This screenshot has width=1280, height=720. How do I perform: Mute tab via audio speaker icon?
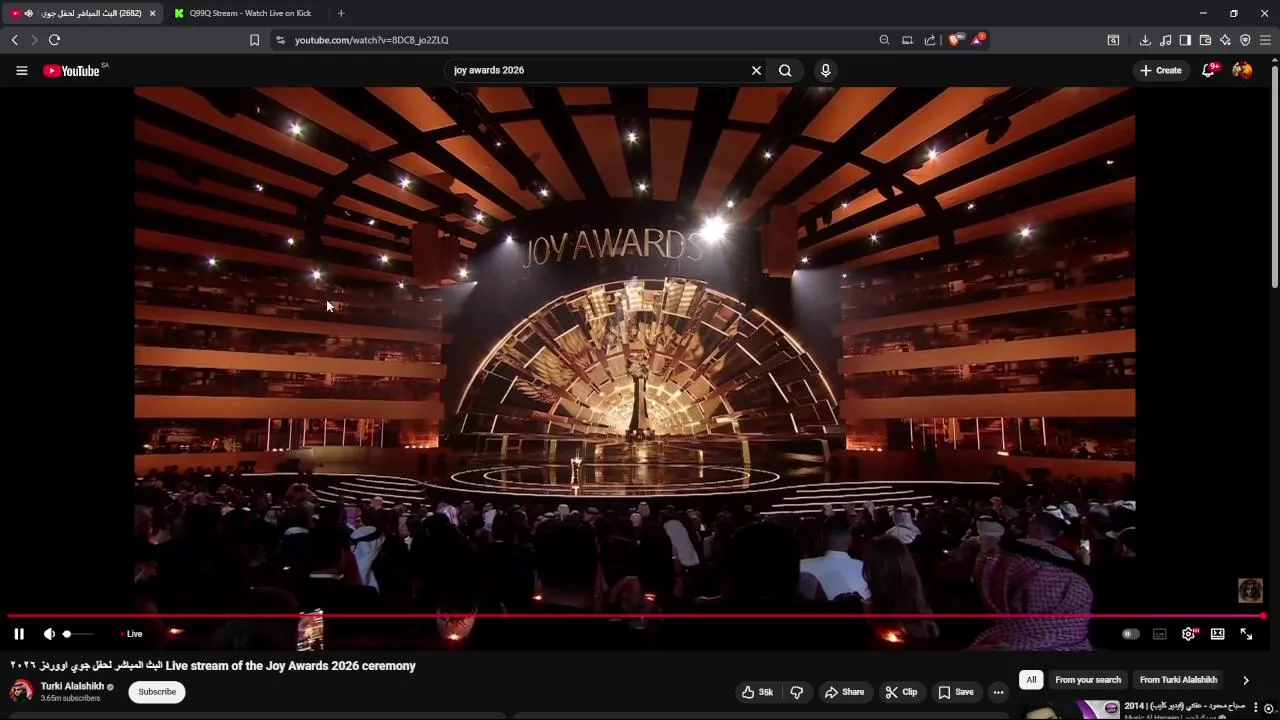28,13
